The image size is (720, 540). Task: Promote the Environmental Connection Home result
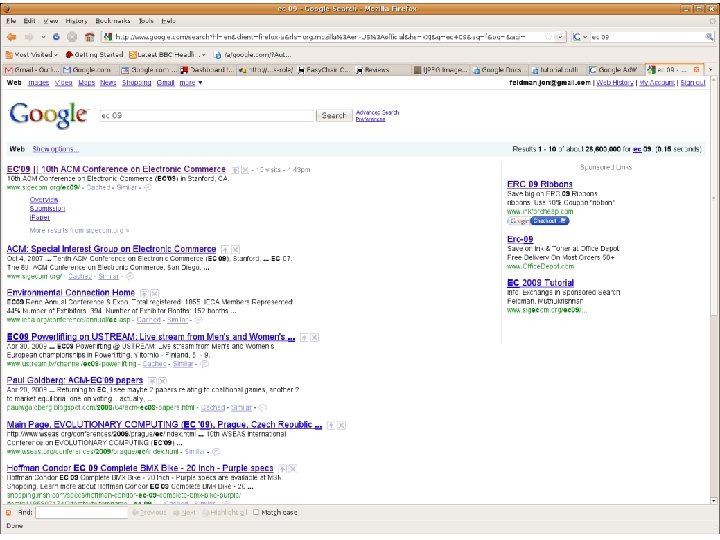[x=144, y=293]
